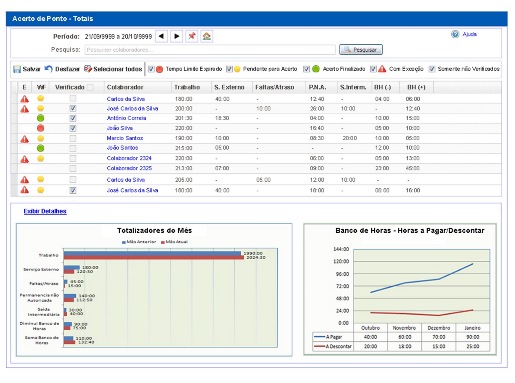Check Verificado for Colaborador 2024
The height and width of the screenshot is (383, 515).
pyautogui.click(x=73, y=158)
